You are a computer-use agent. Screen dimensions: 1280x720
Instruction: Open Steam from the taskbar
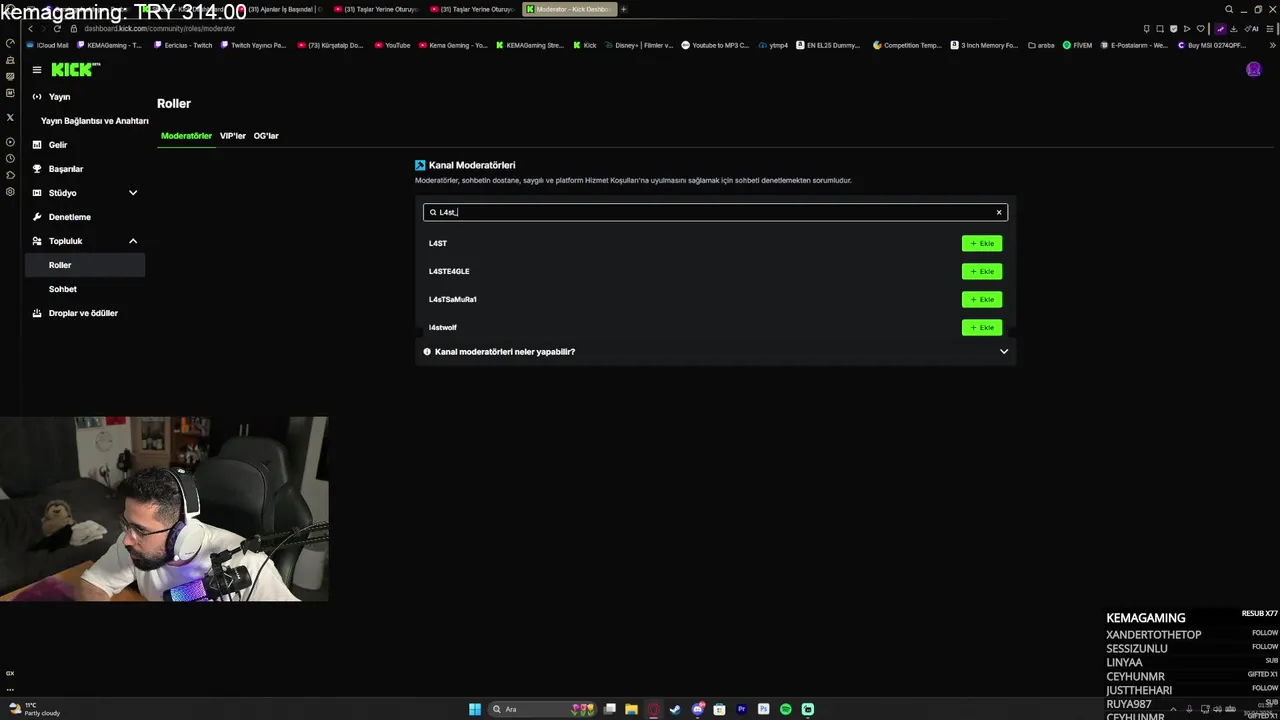pos(675,709)
